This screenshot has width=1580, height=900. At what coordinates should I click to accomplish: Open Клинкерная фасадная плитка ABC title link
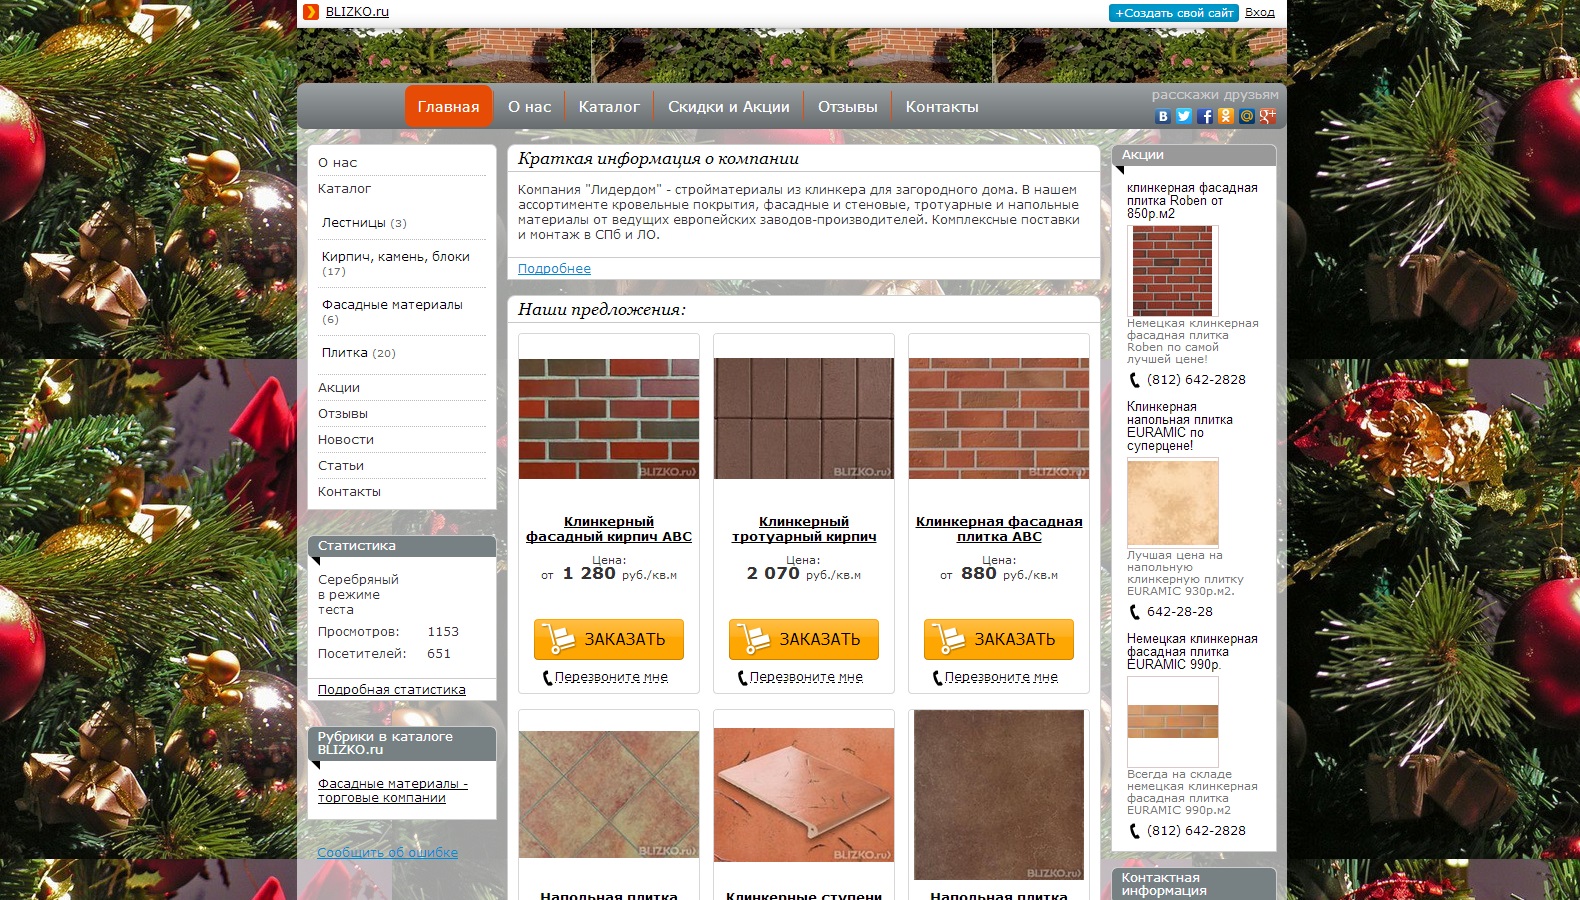(x=999, y=529)
